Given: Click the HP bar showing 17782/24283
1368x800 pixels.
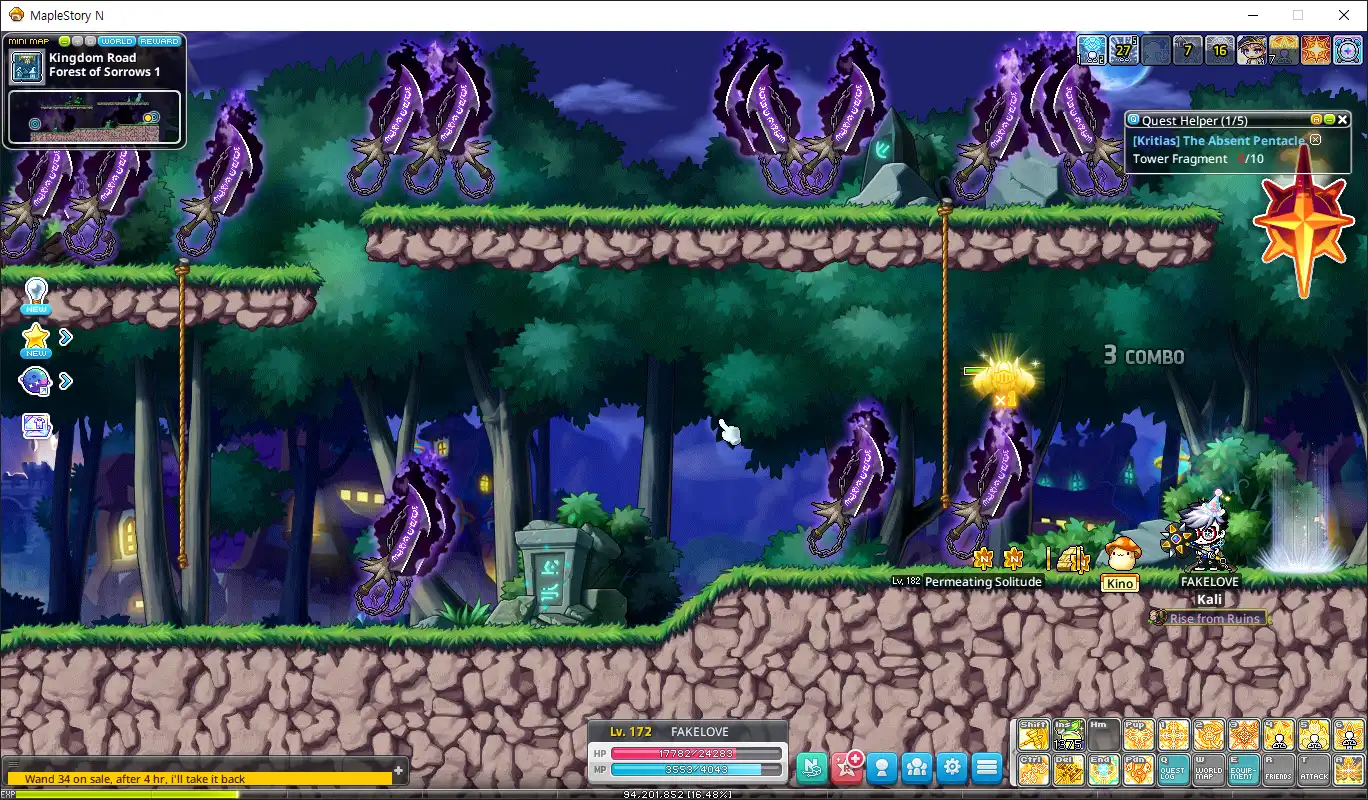Looking at the screenshot, I should pos(697,753).
